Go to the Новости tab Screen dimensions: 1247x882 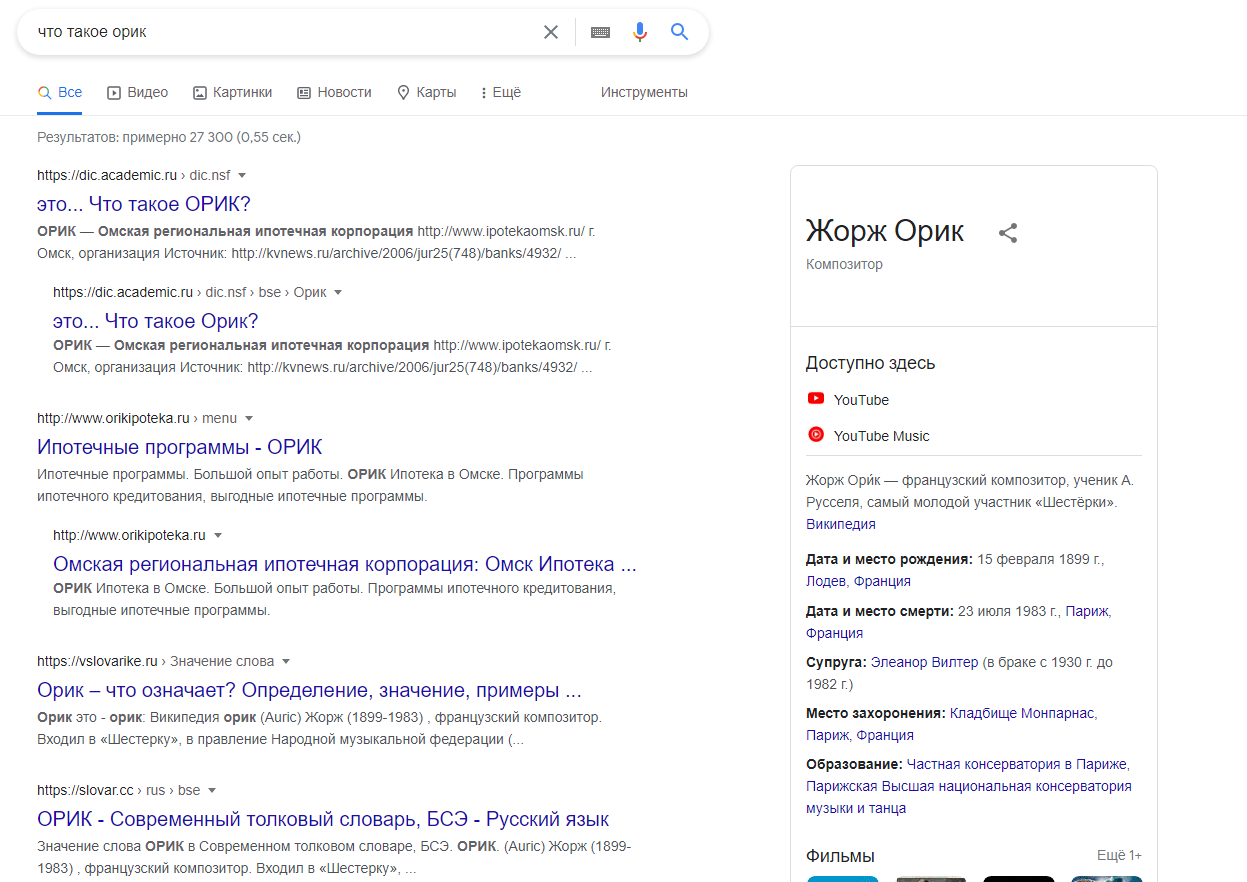click(334, 92)
